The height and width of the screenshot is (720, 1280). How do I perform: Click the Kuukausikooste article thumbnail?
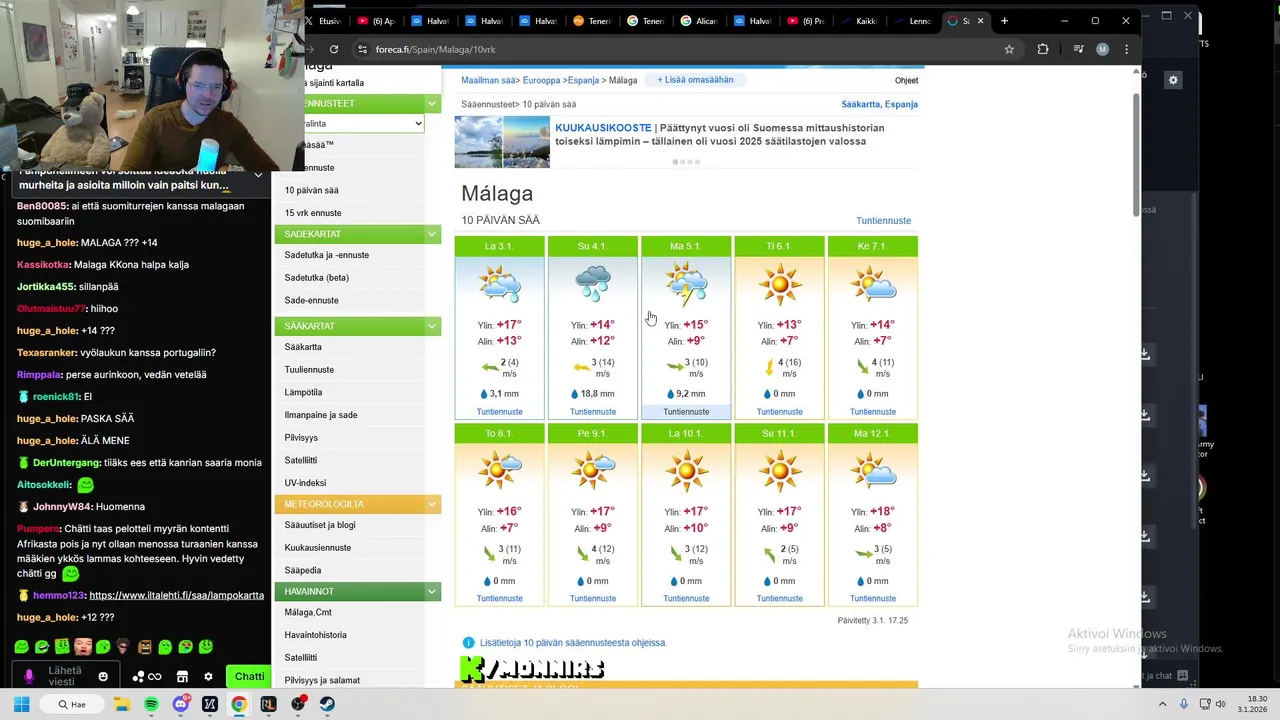coord(502,142)
